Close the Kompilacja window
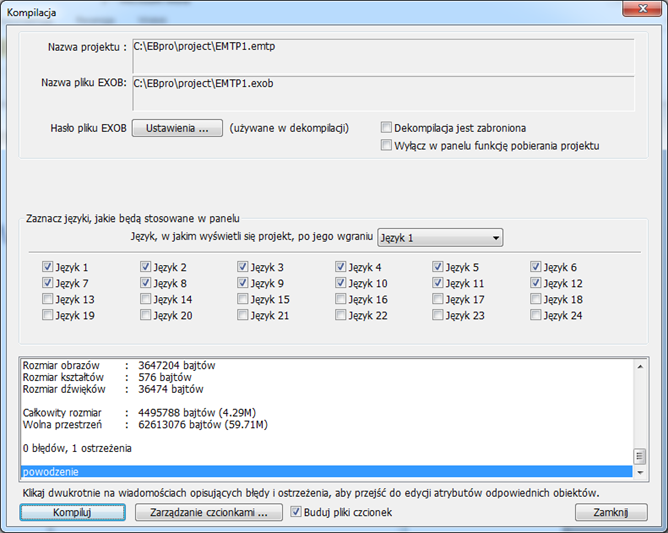The width and height of the screenshot is (668, 533). 642,8
